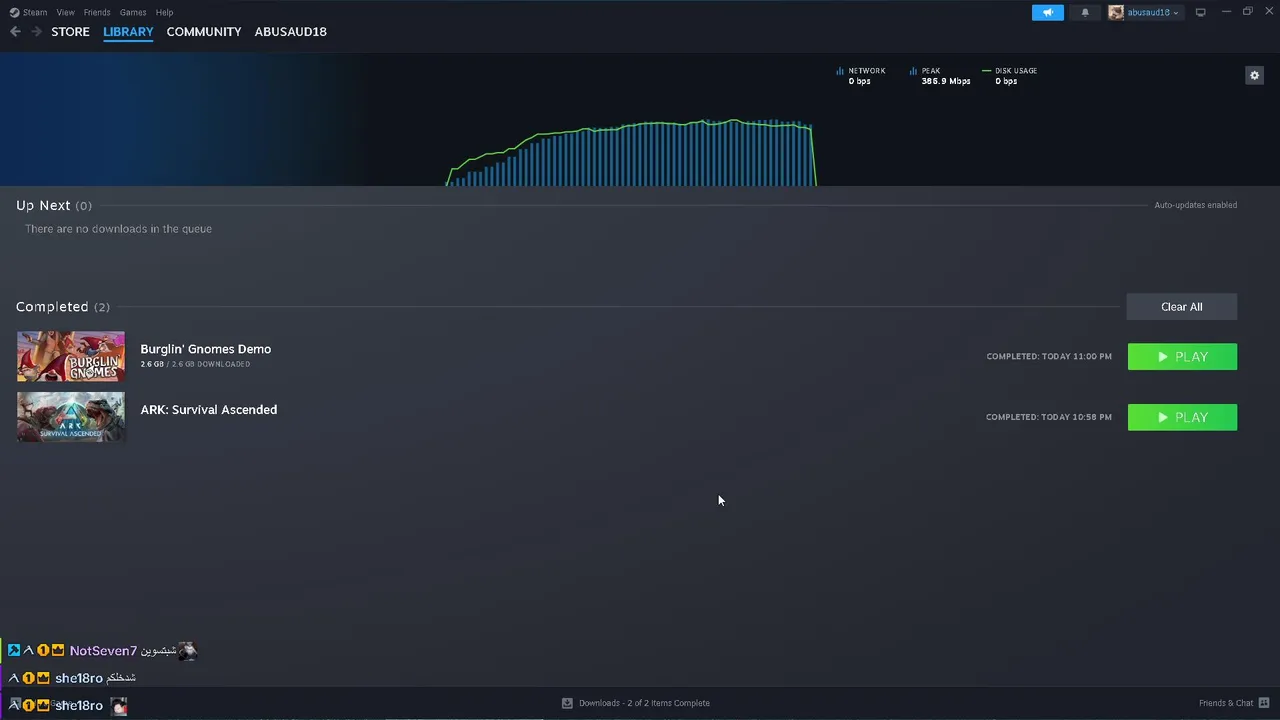Click the Steam logo menu
This screenshot has height=720, width=1280.
28,12
